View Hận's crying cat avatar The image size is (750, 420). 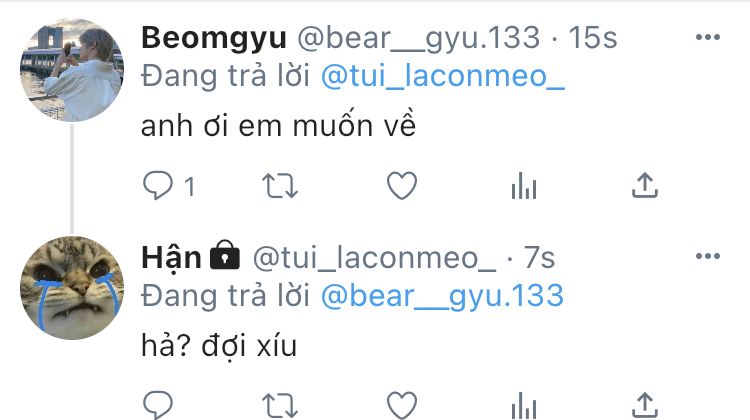pyautogui.click(x=72, y=288)
